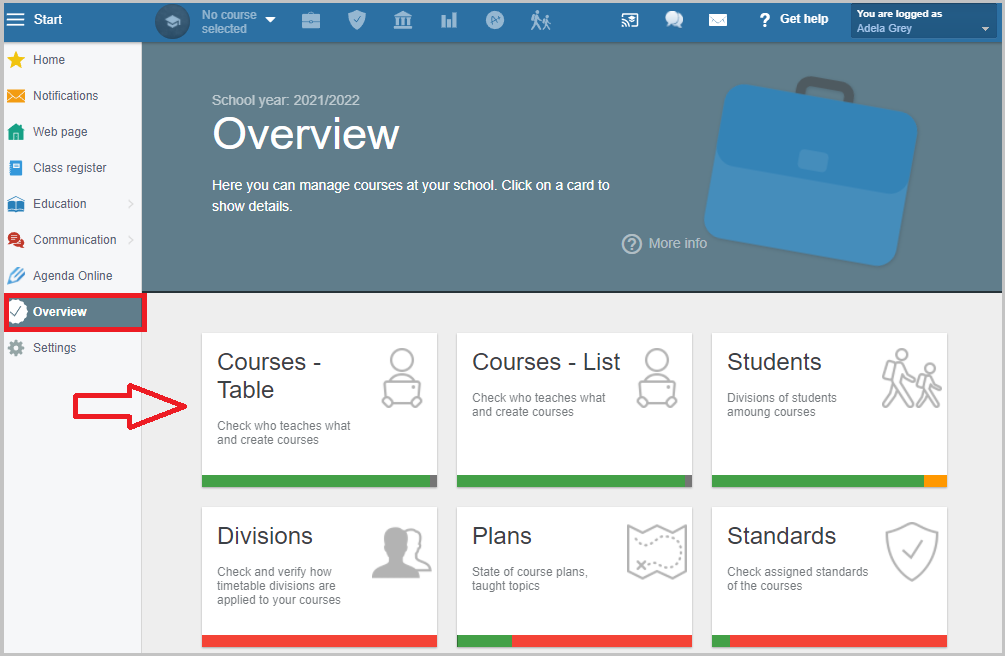Click the Overview page heading

point(306,134)
